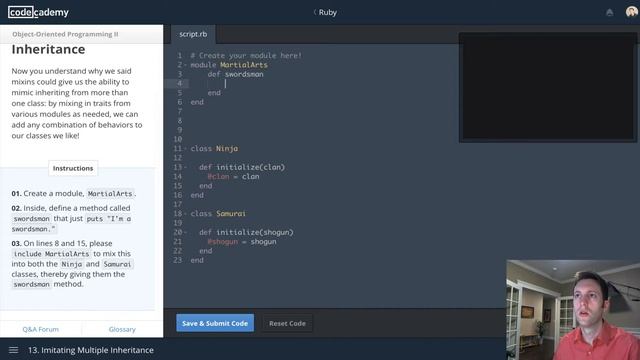This screenshot has width=640, height=360.
Task: Collapse the Samurai initialize method fold arrow
Action: pyautogui.click(x=185, y=232)
